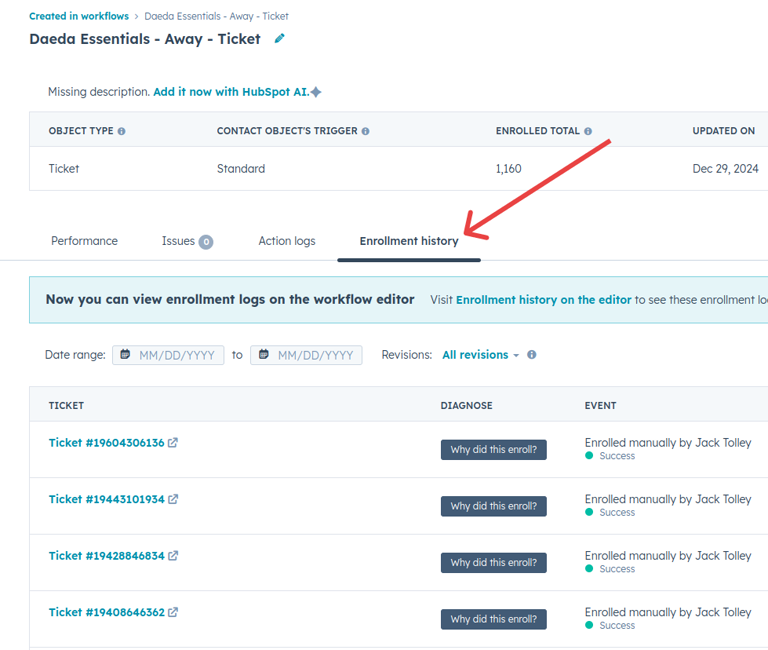The width and height of the screenshot is (768, 650).
Task: Open external link icon for Ticket #19443101934
Action: pos(173,499)
